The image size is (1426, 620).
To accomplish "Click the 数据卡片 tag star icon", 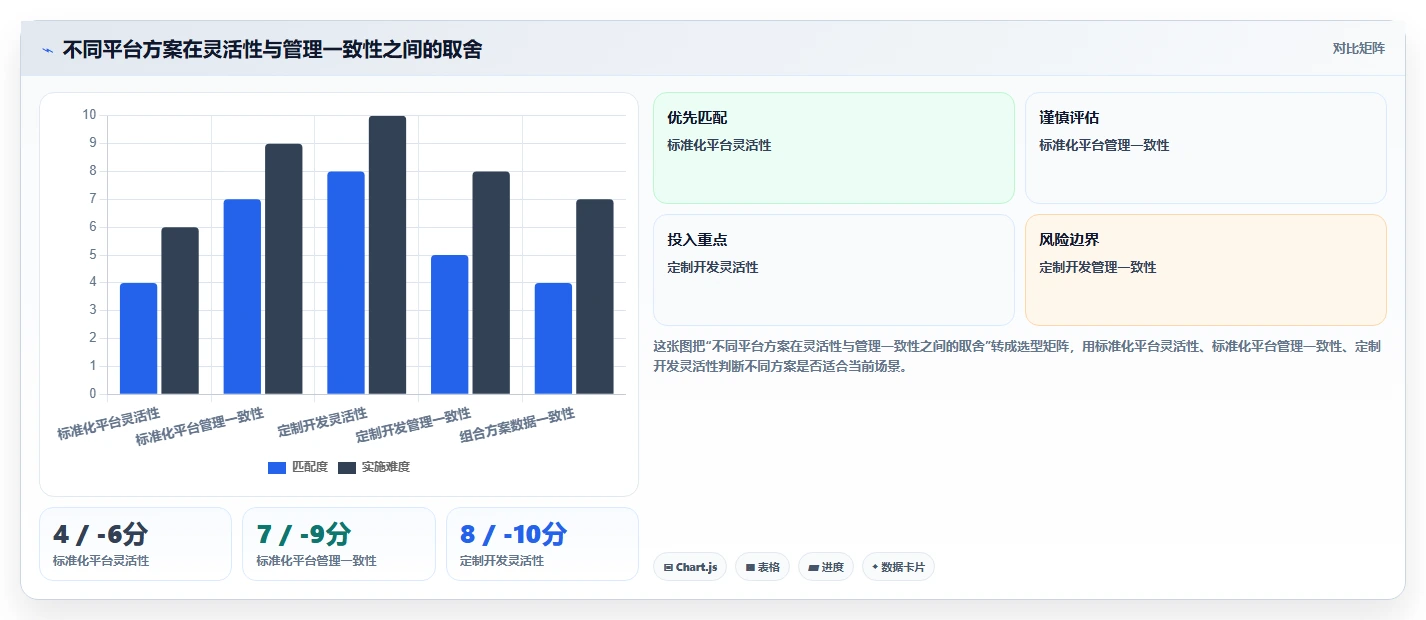I will point(875,567).
